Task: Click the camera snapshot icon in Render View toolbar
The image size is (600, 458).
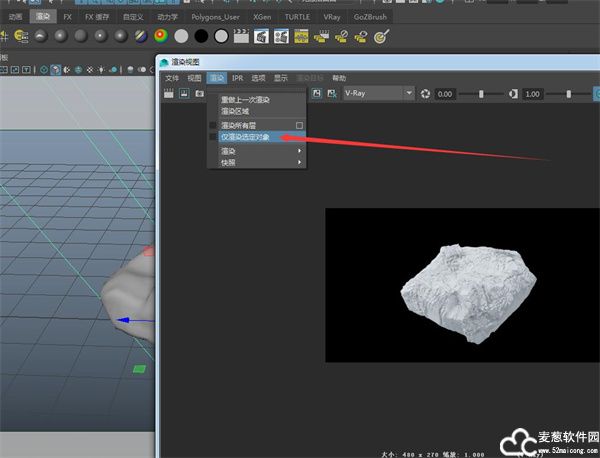Action: pyautogui.click(x=199, y=93)
